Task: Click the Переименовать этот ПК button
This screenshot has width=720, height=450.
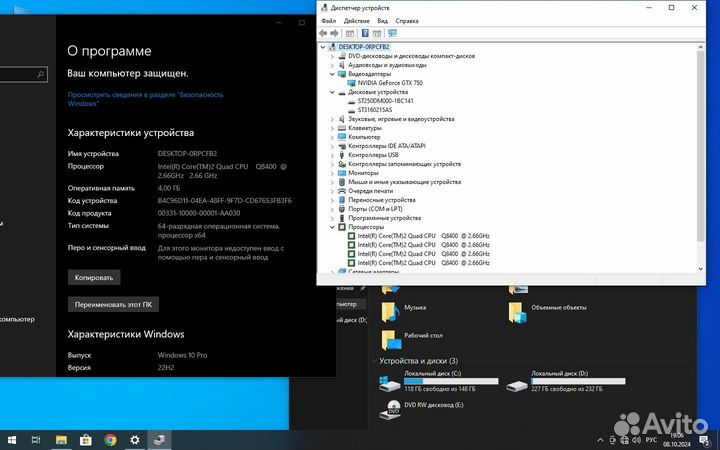Action: tap(113, 304)
